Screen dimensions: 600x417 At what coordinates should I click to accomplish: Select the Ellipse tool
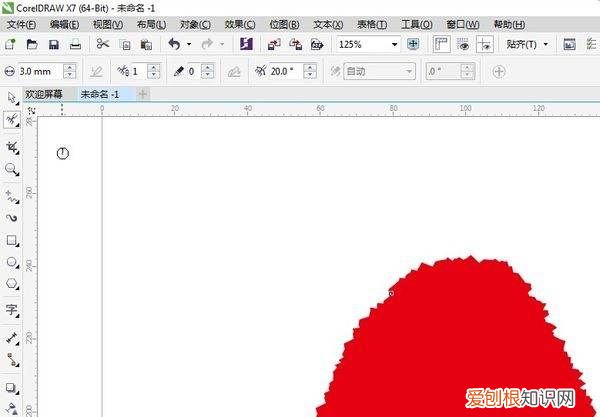pyautogui.click(x=12, y=262)
